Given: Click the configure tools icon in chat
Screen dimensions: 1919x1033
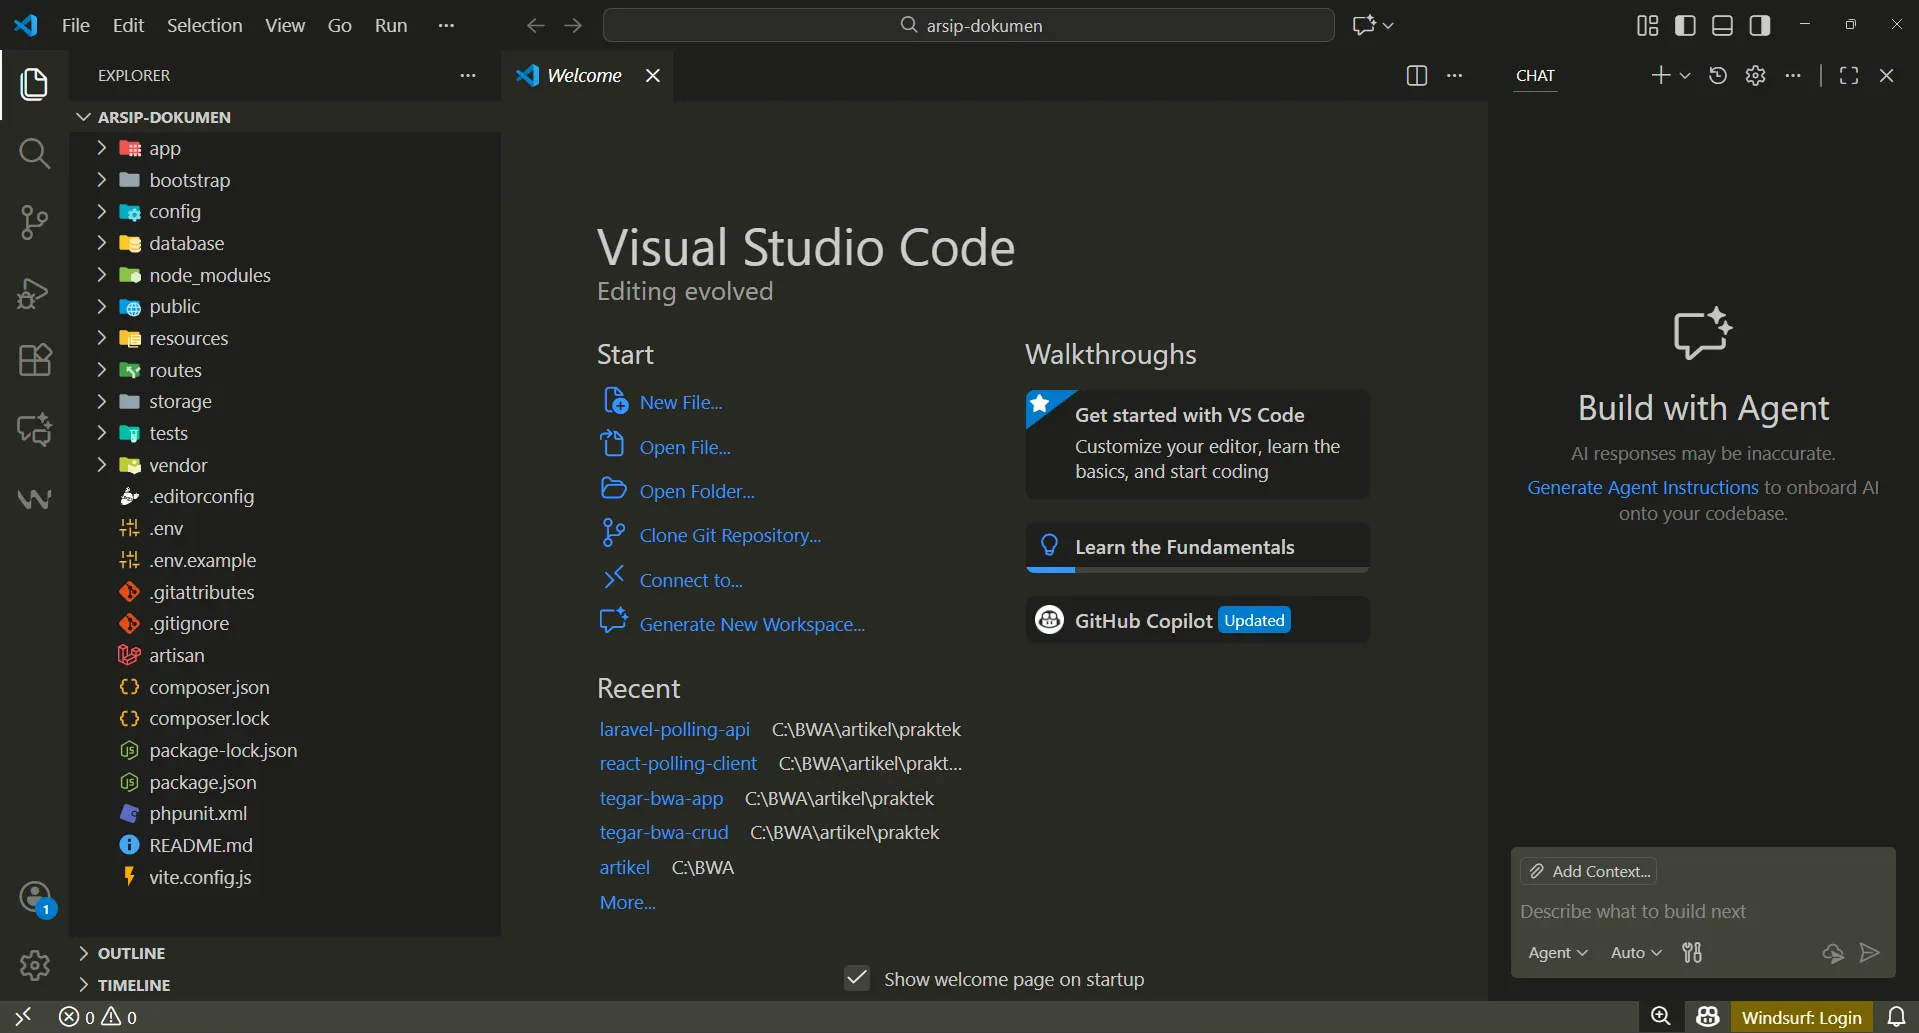Looking at the screenshot, I should click(x=1692, y=953).
